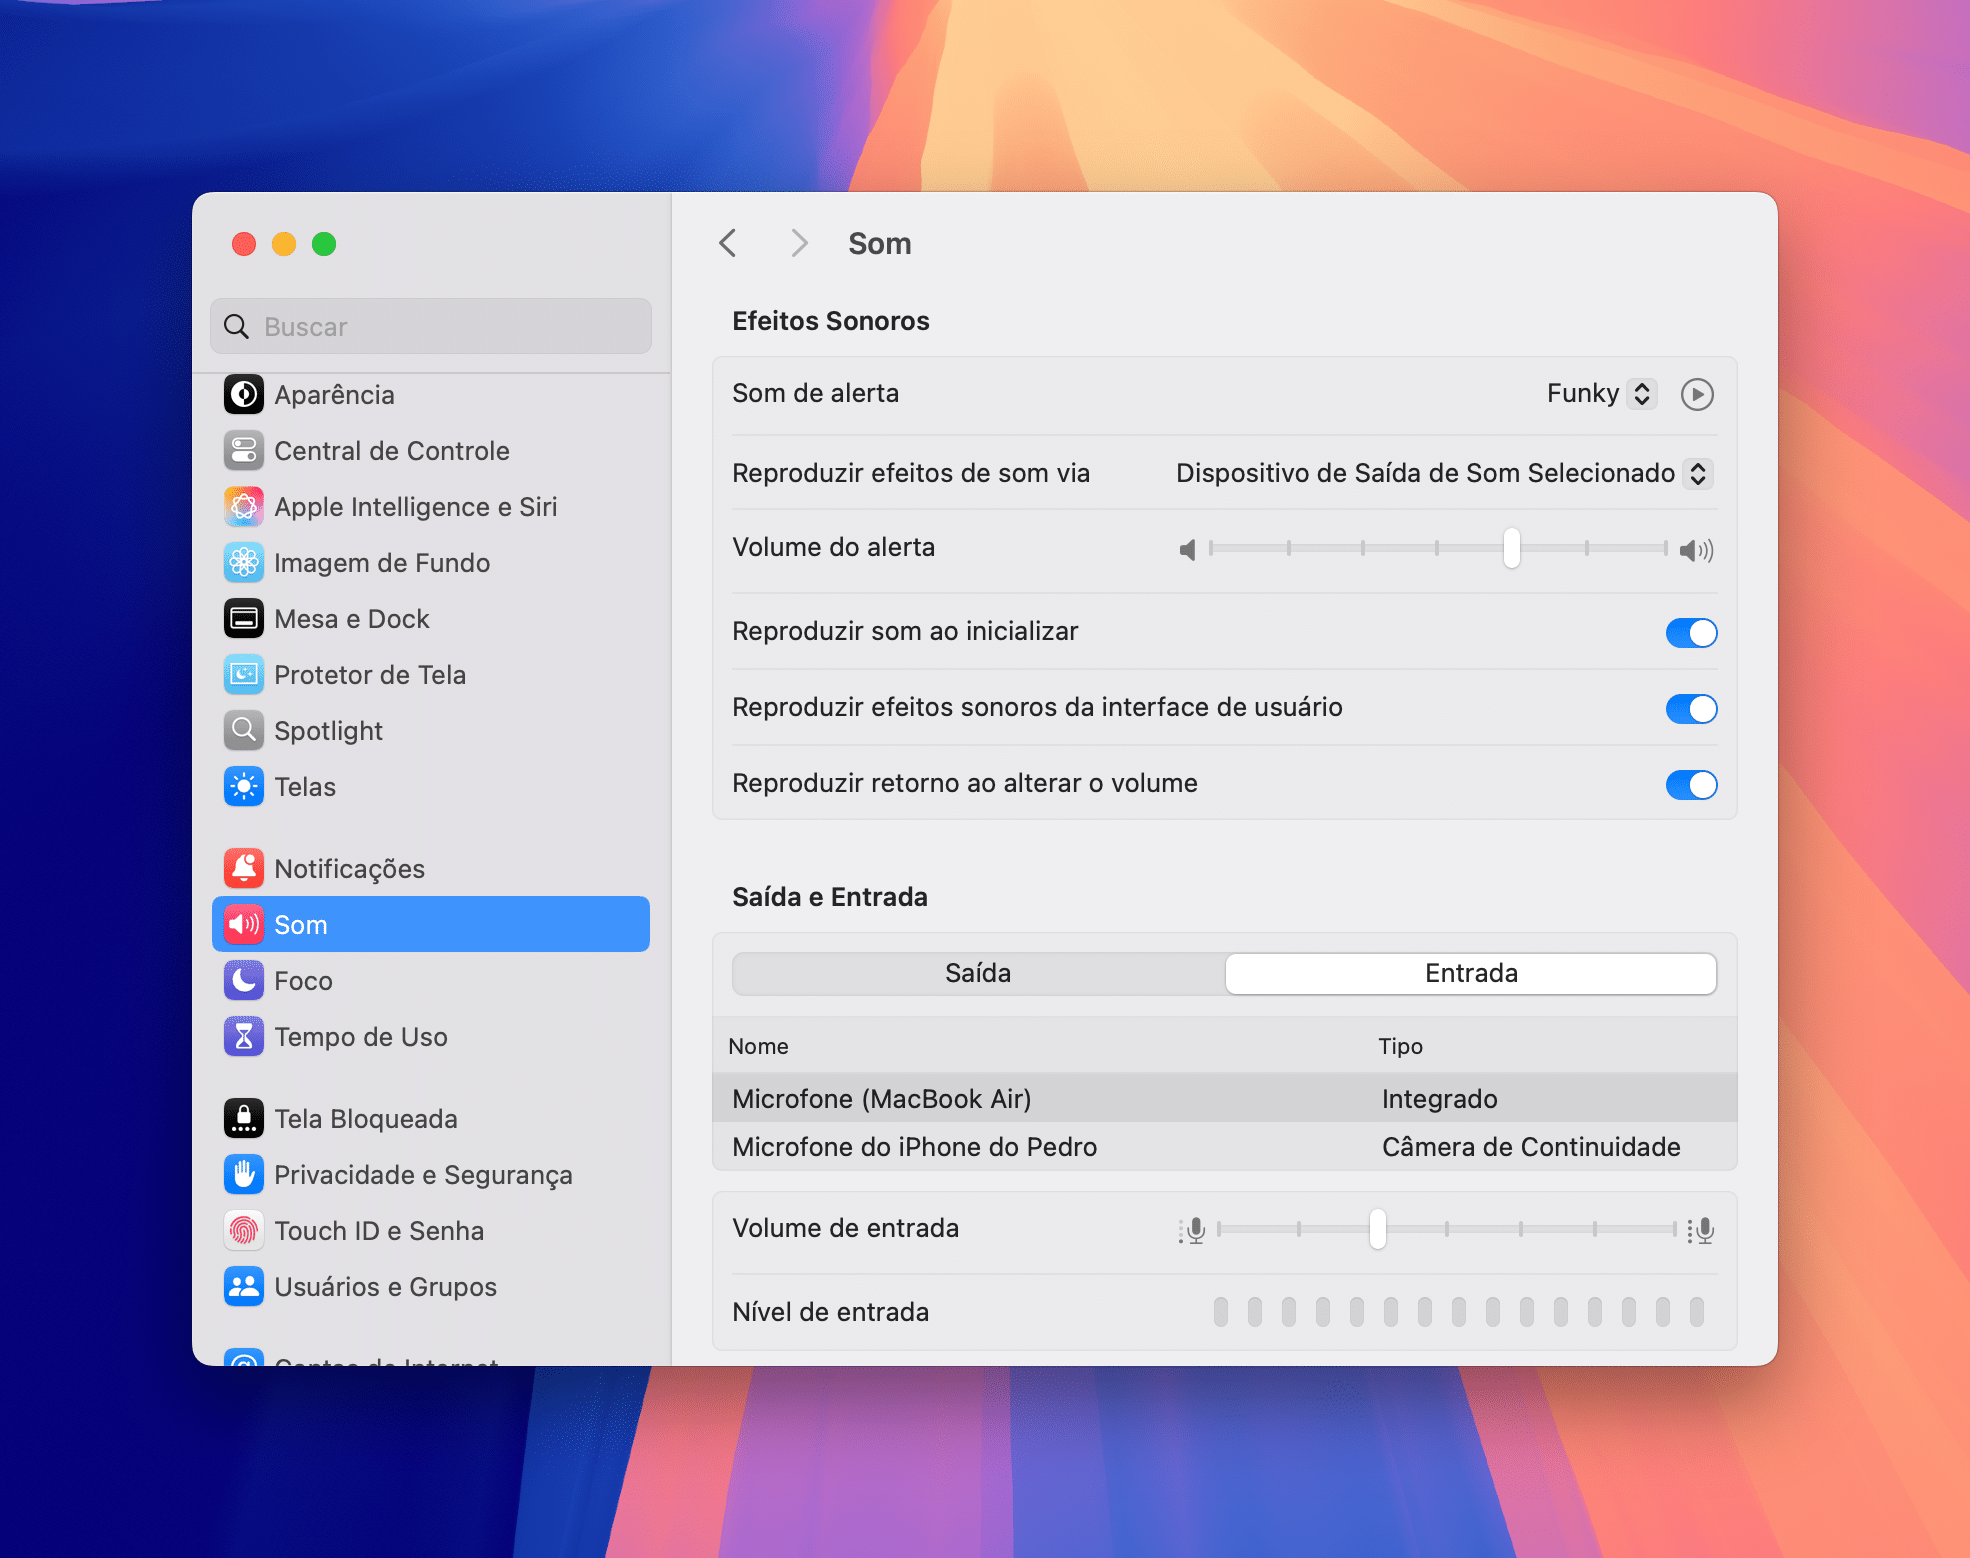1970x1558 pixels.
Task: Click the Usuários e Grupos icon
Action: (x=244, y=1287)
